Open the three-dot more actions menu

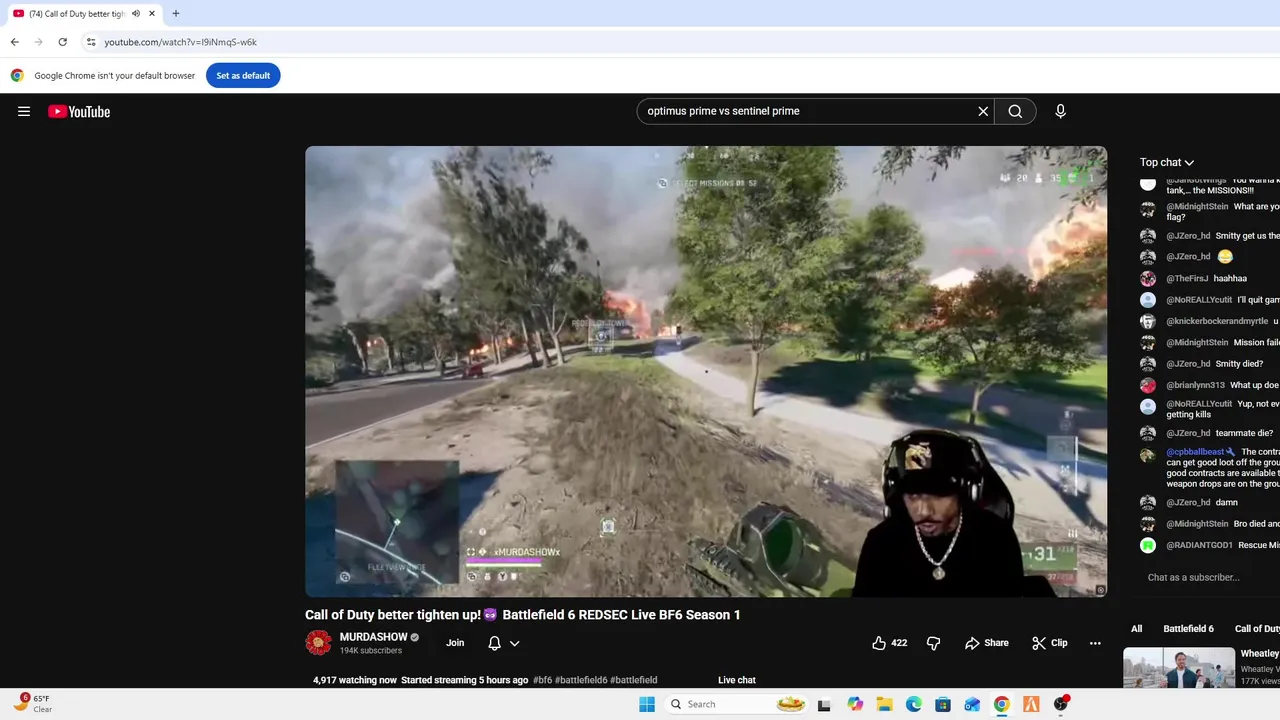1095,643
